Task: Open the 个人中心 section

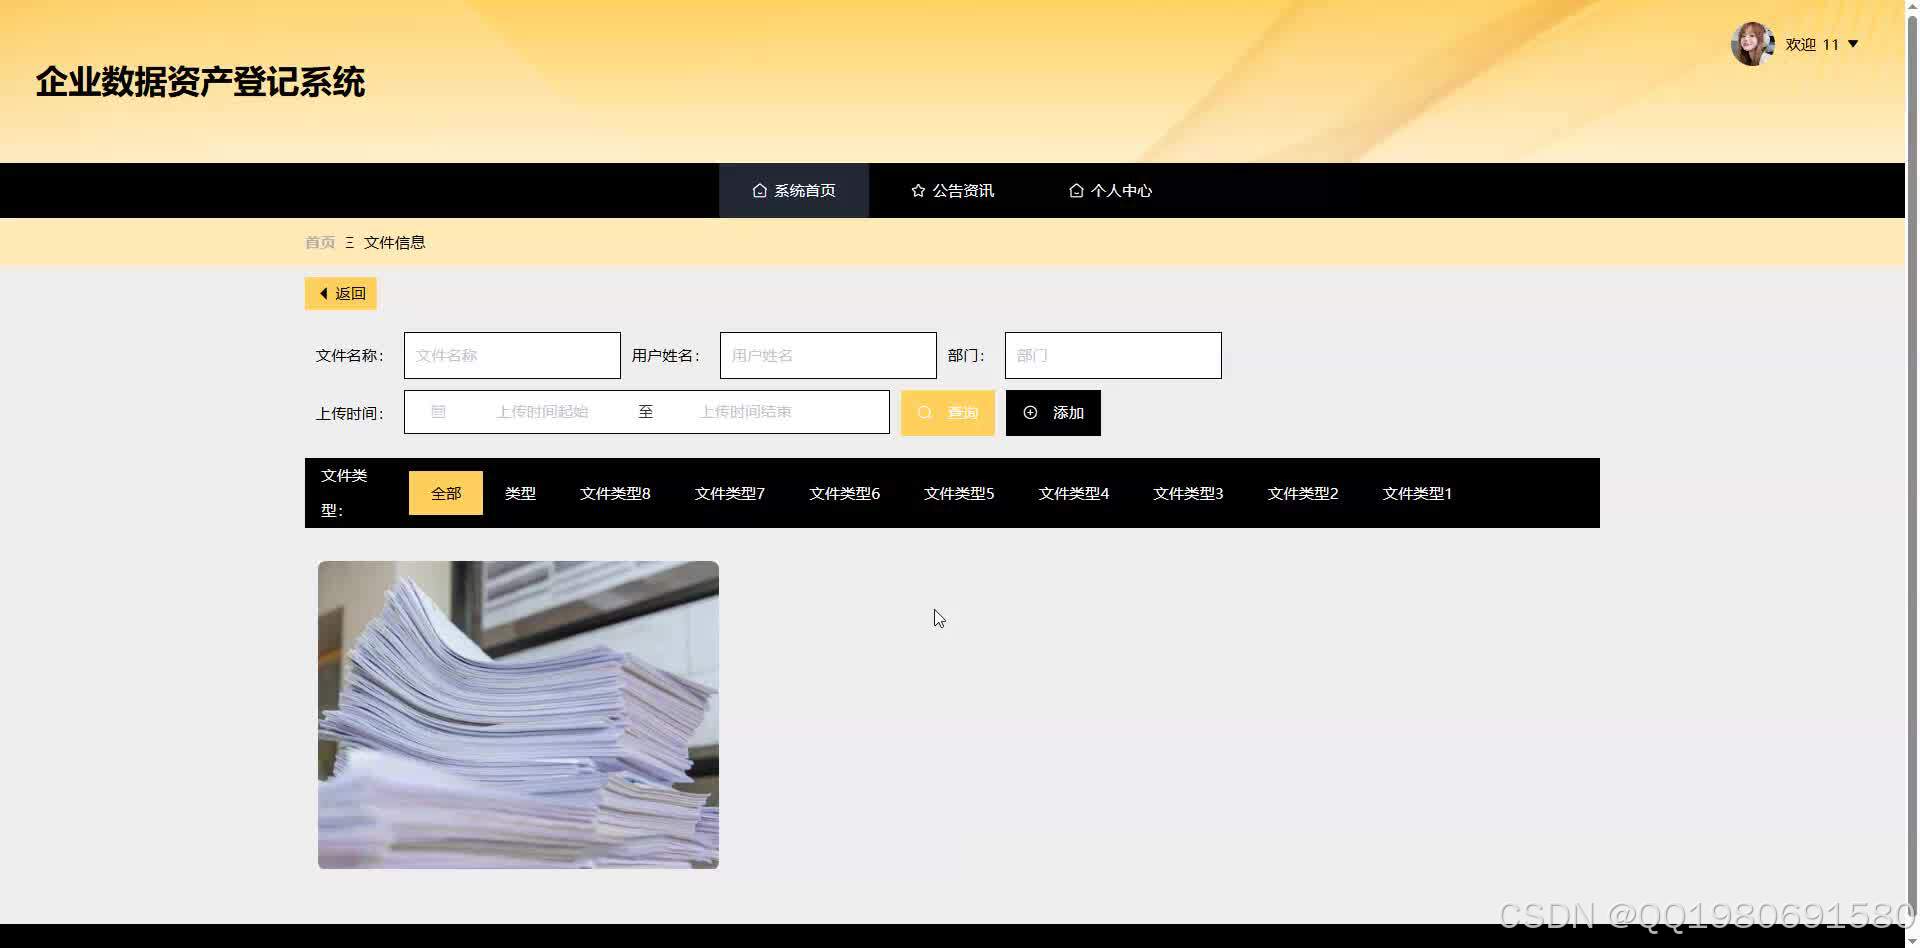Action: pyautogui.click(x=1122, y=190)
